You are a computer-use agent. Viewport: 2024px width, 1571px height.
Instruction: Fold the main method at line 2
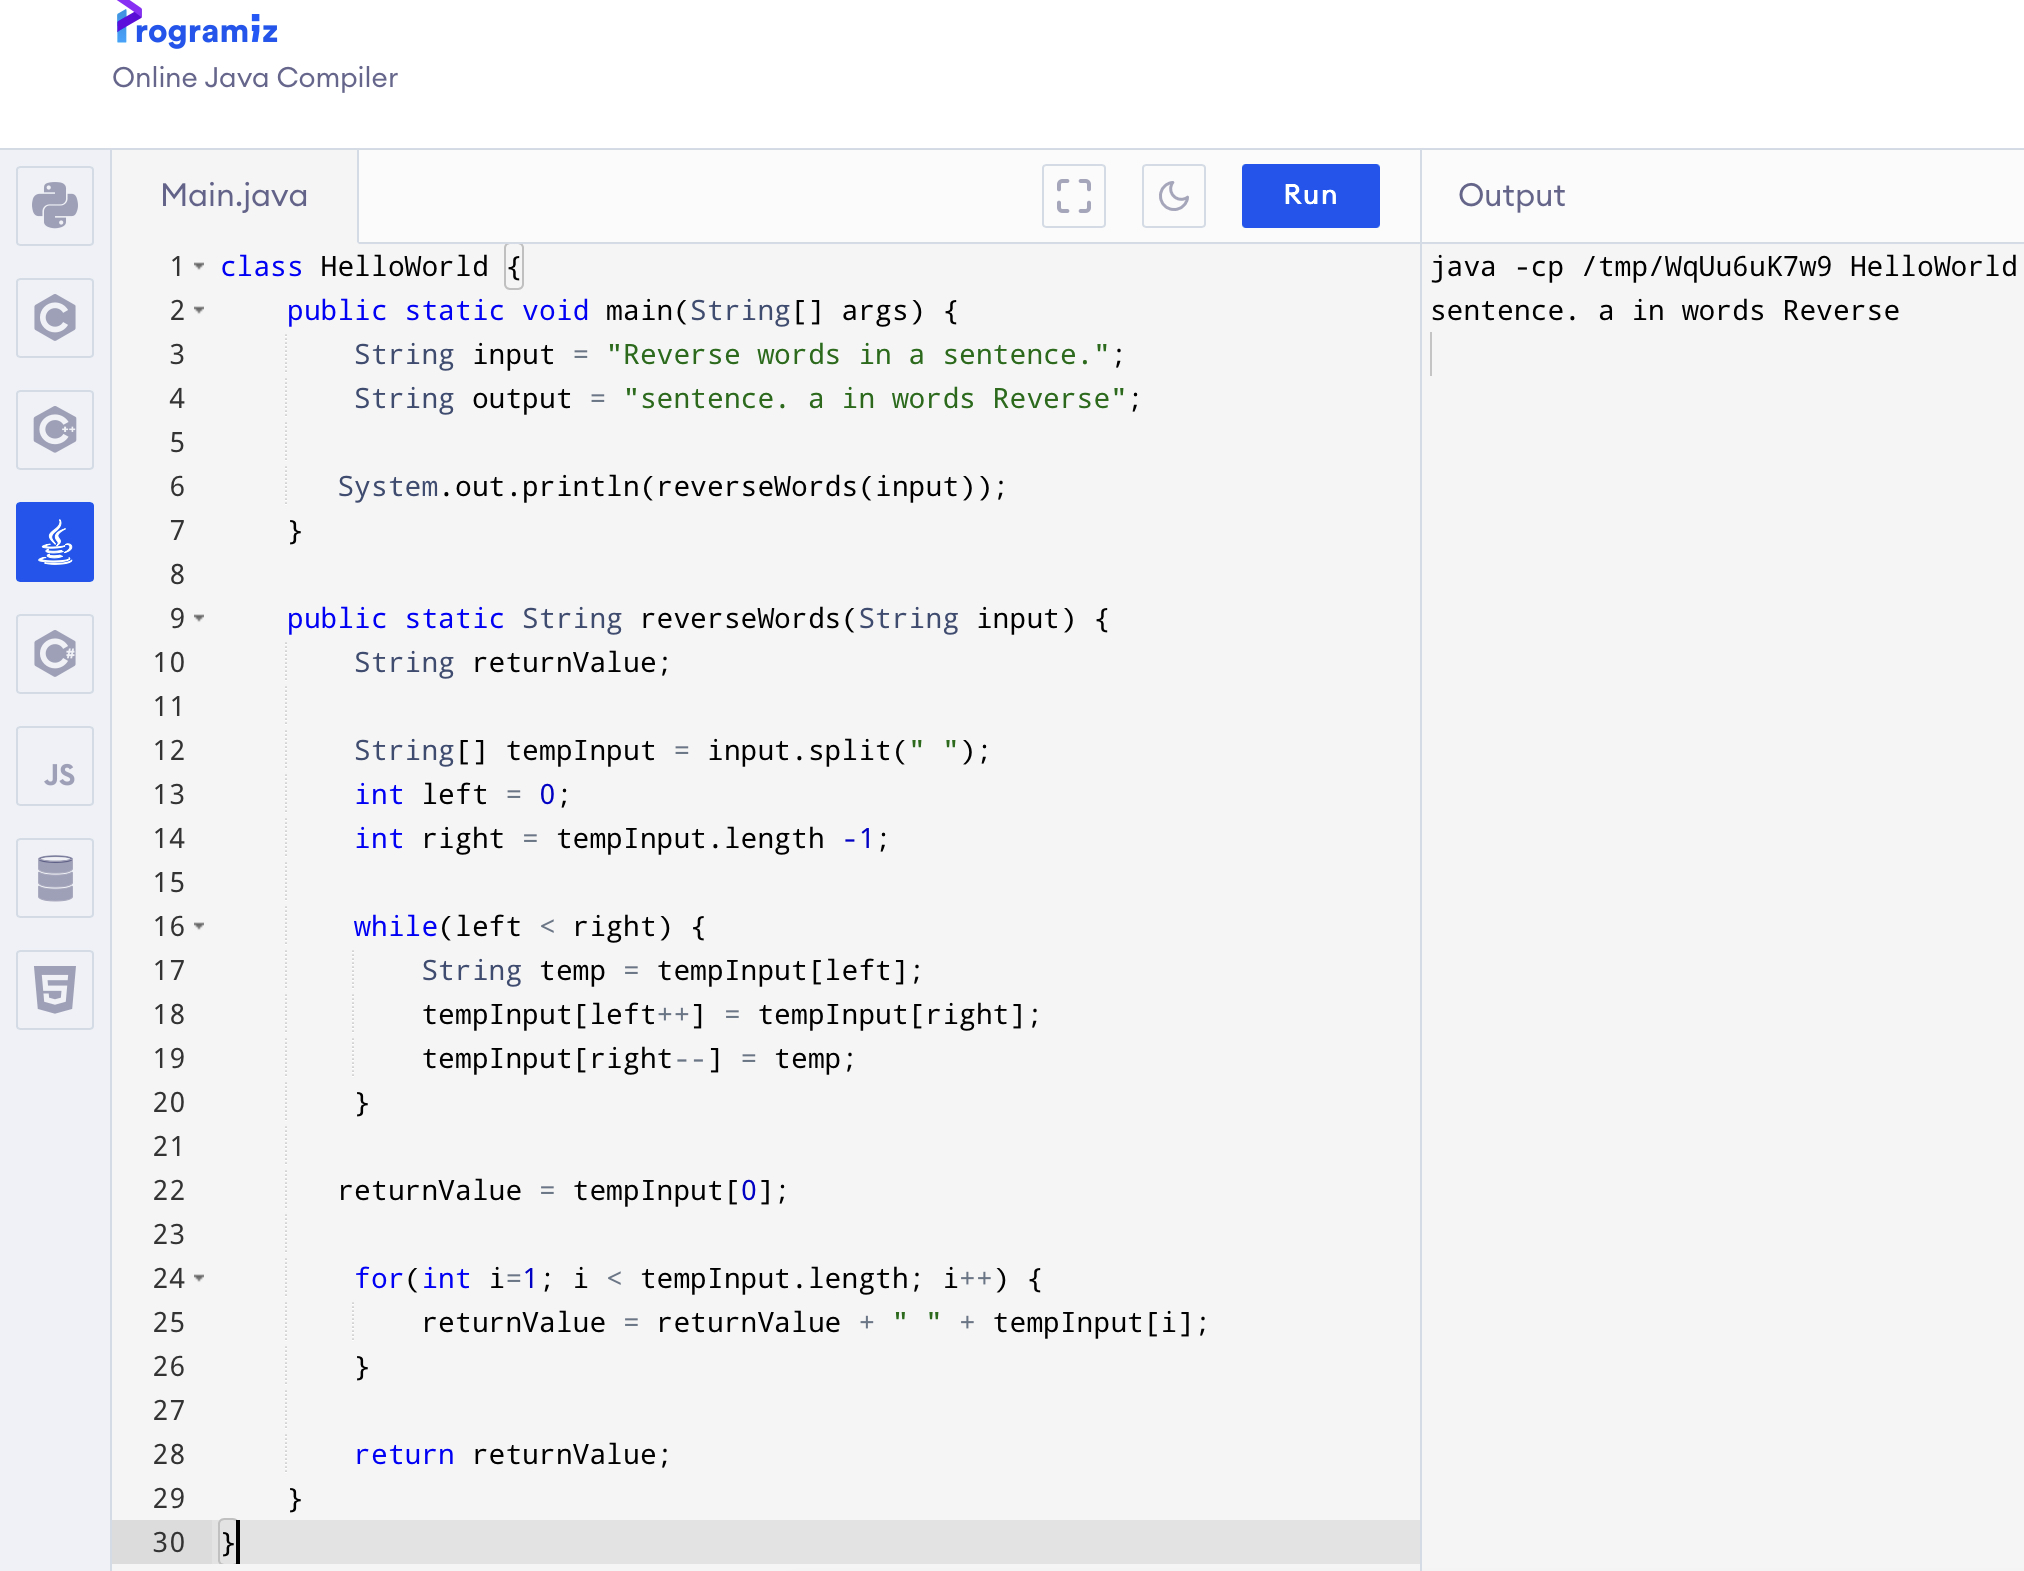(x=199, y=311)
